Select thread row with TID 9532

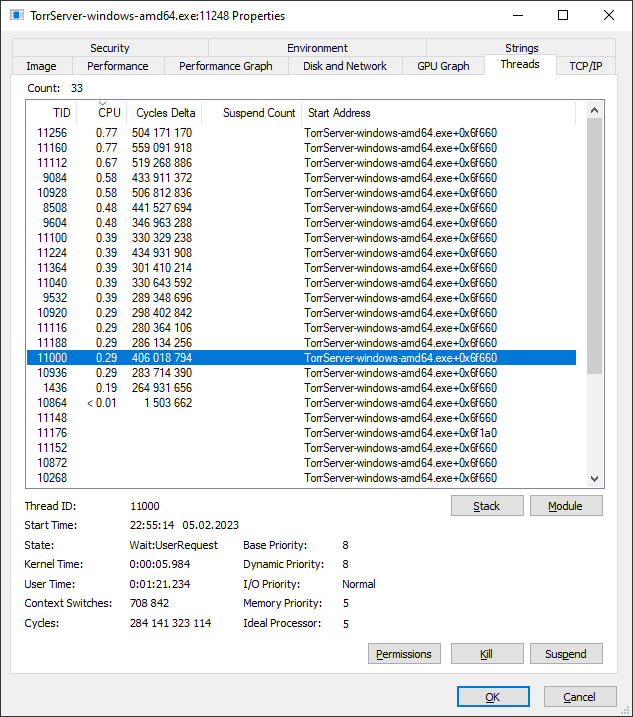pyautogui.click(x=301, y=298)
